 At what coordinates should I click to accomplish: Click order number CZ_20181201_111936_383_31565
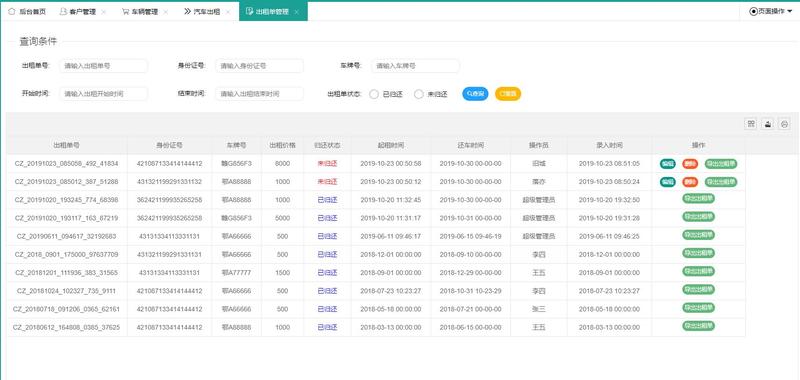pyautogui.click(x=67, y=273)
